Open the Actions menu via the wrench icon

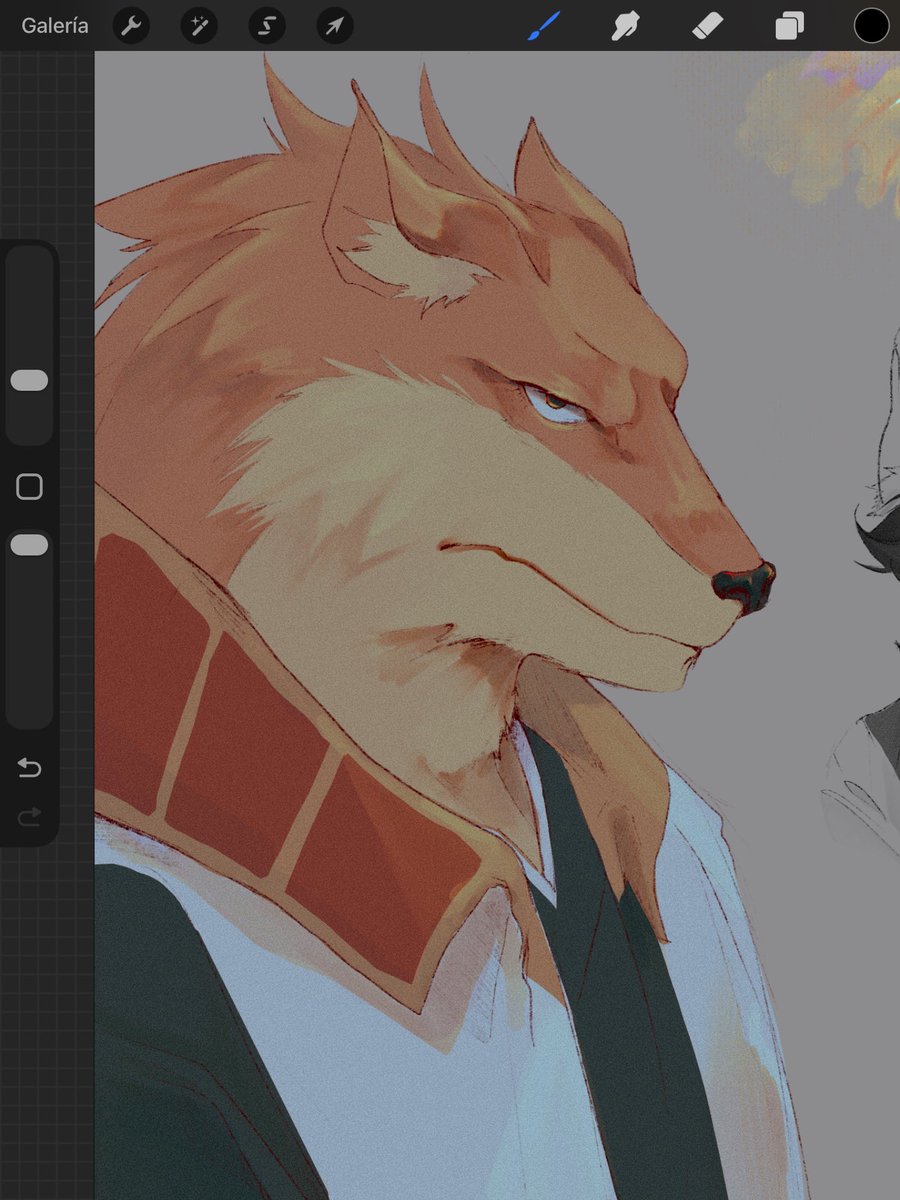click(x=131, y=25)
